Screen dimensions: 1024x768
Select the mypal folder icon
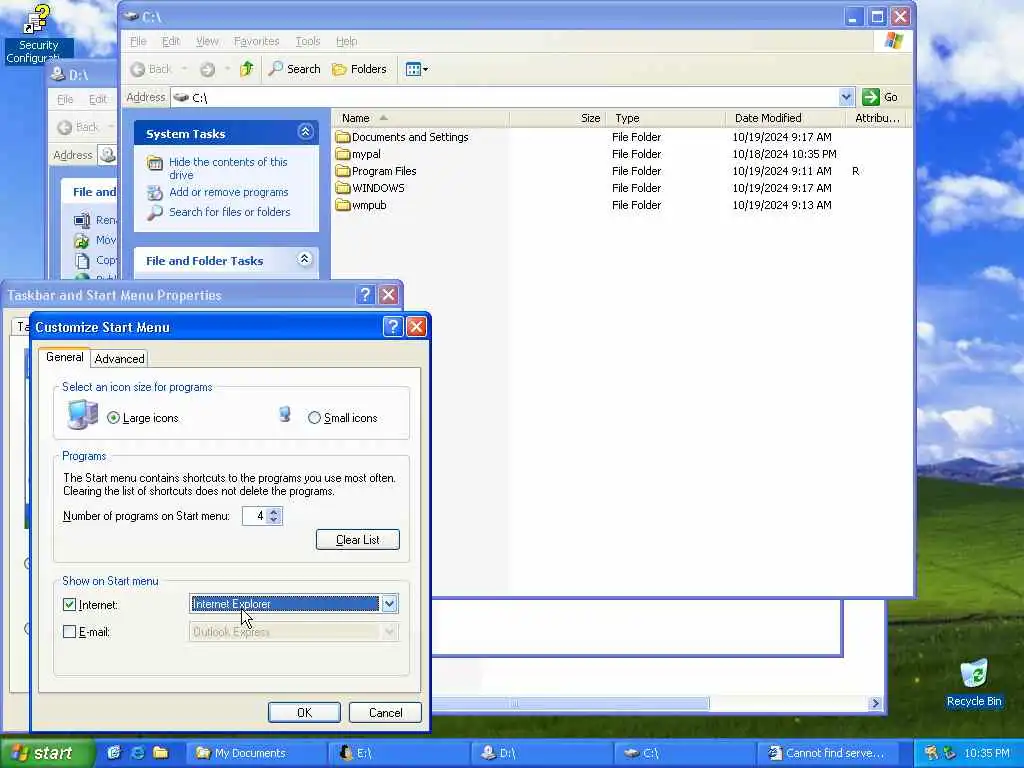coord(343,154)
